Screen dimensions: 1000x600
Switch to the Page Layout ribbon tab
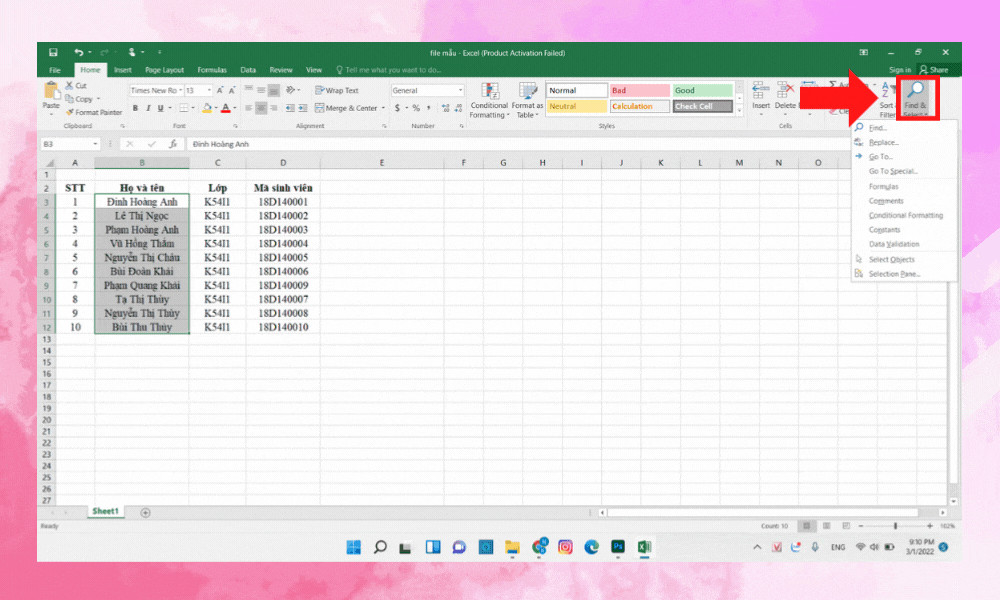tap(164, 70)
